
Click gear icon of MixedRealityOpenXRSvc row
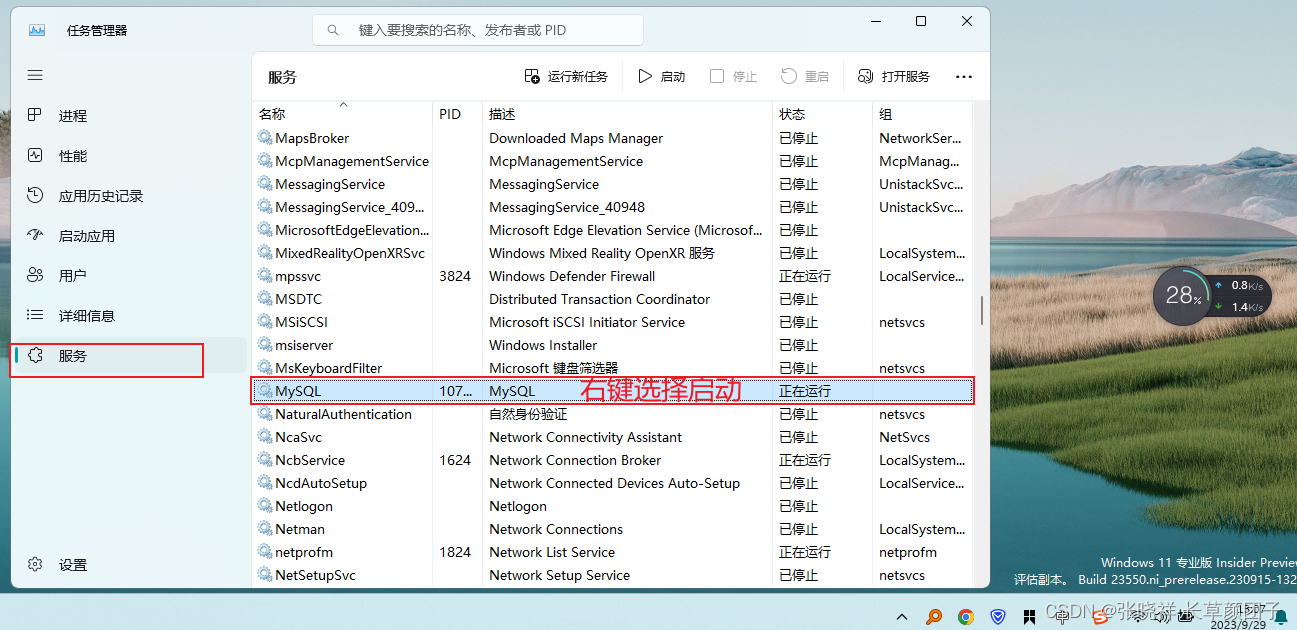[265, 253]
